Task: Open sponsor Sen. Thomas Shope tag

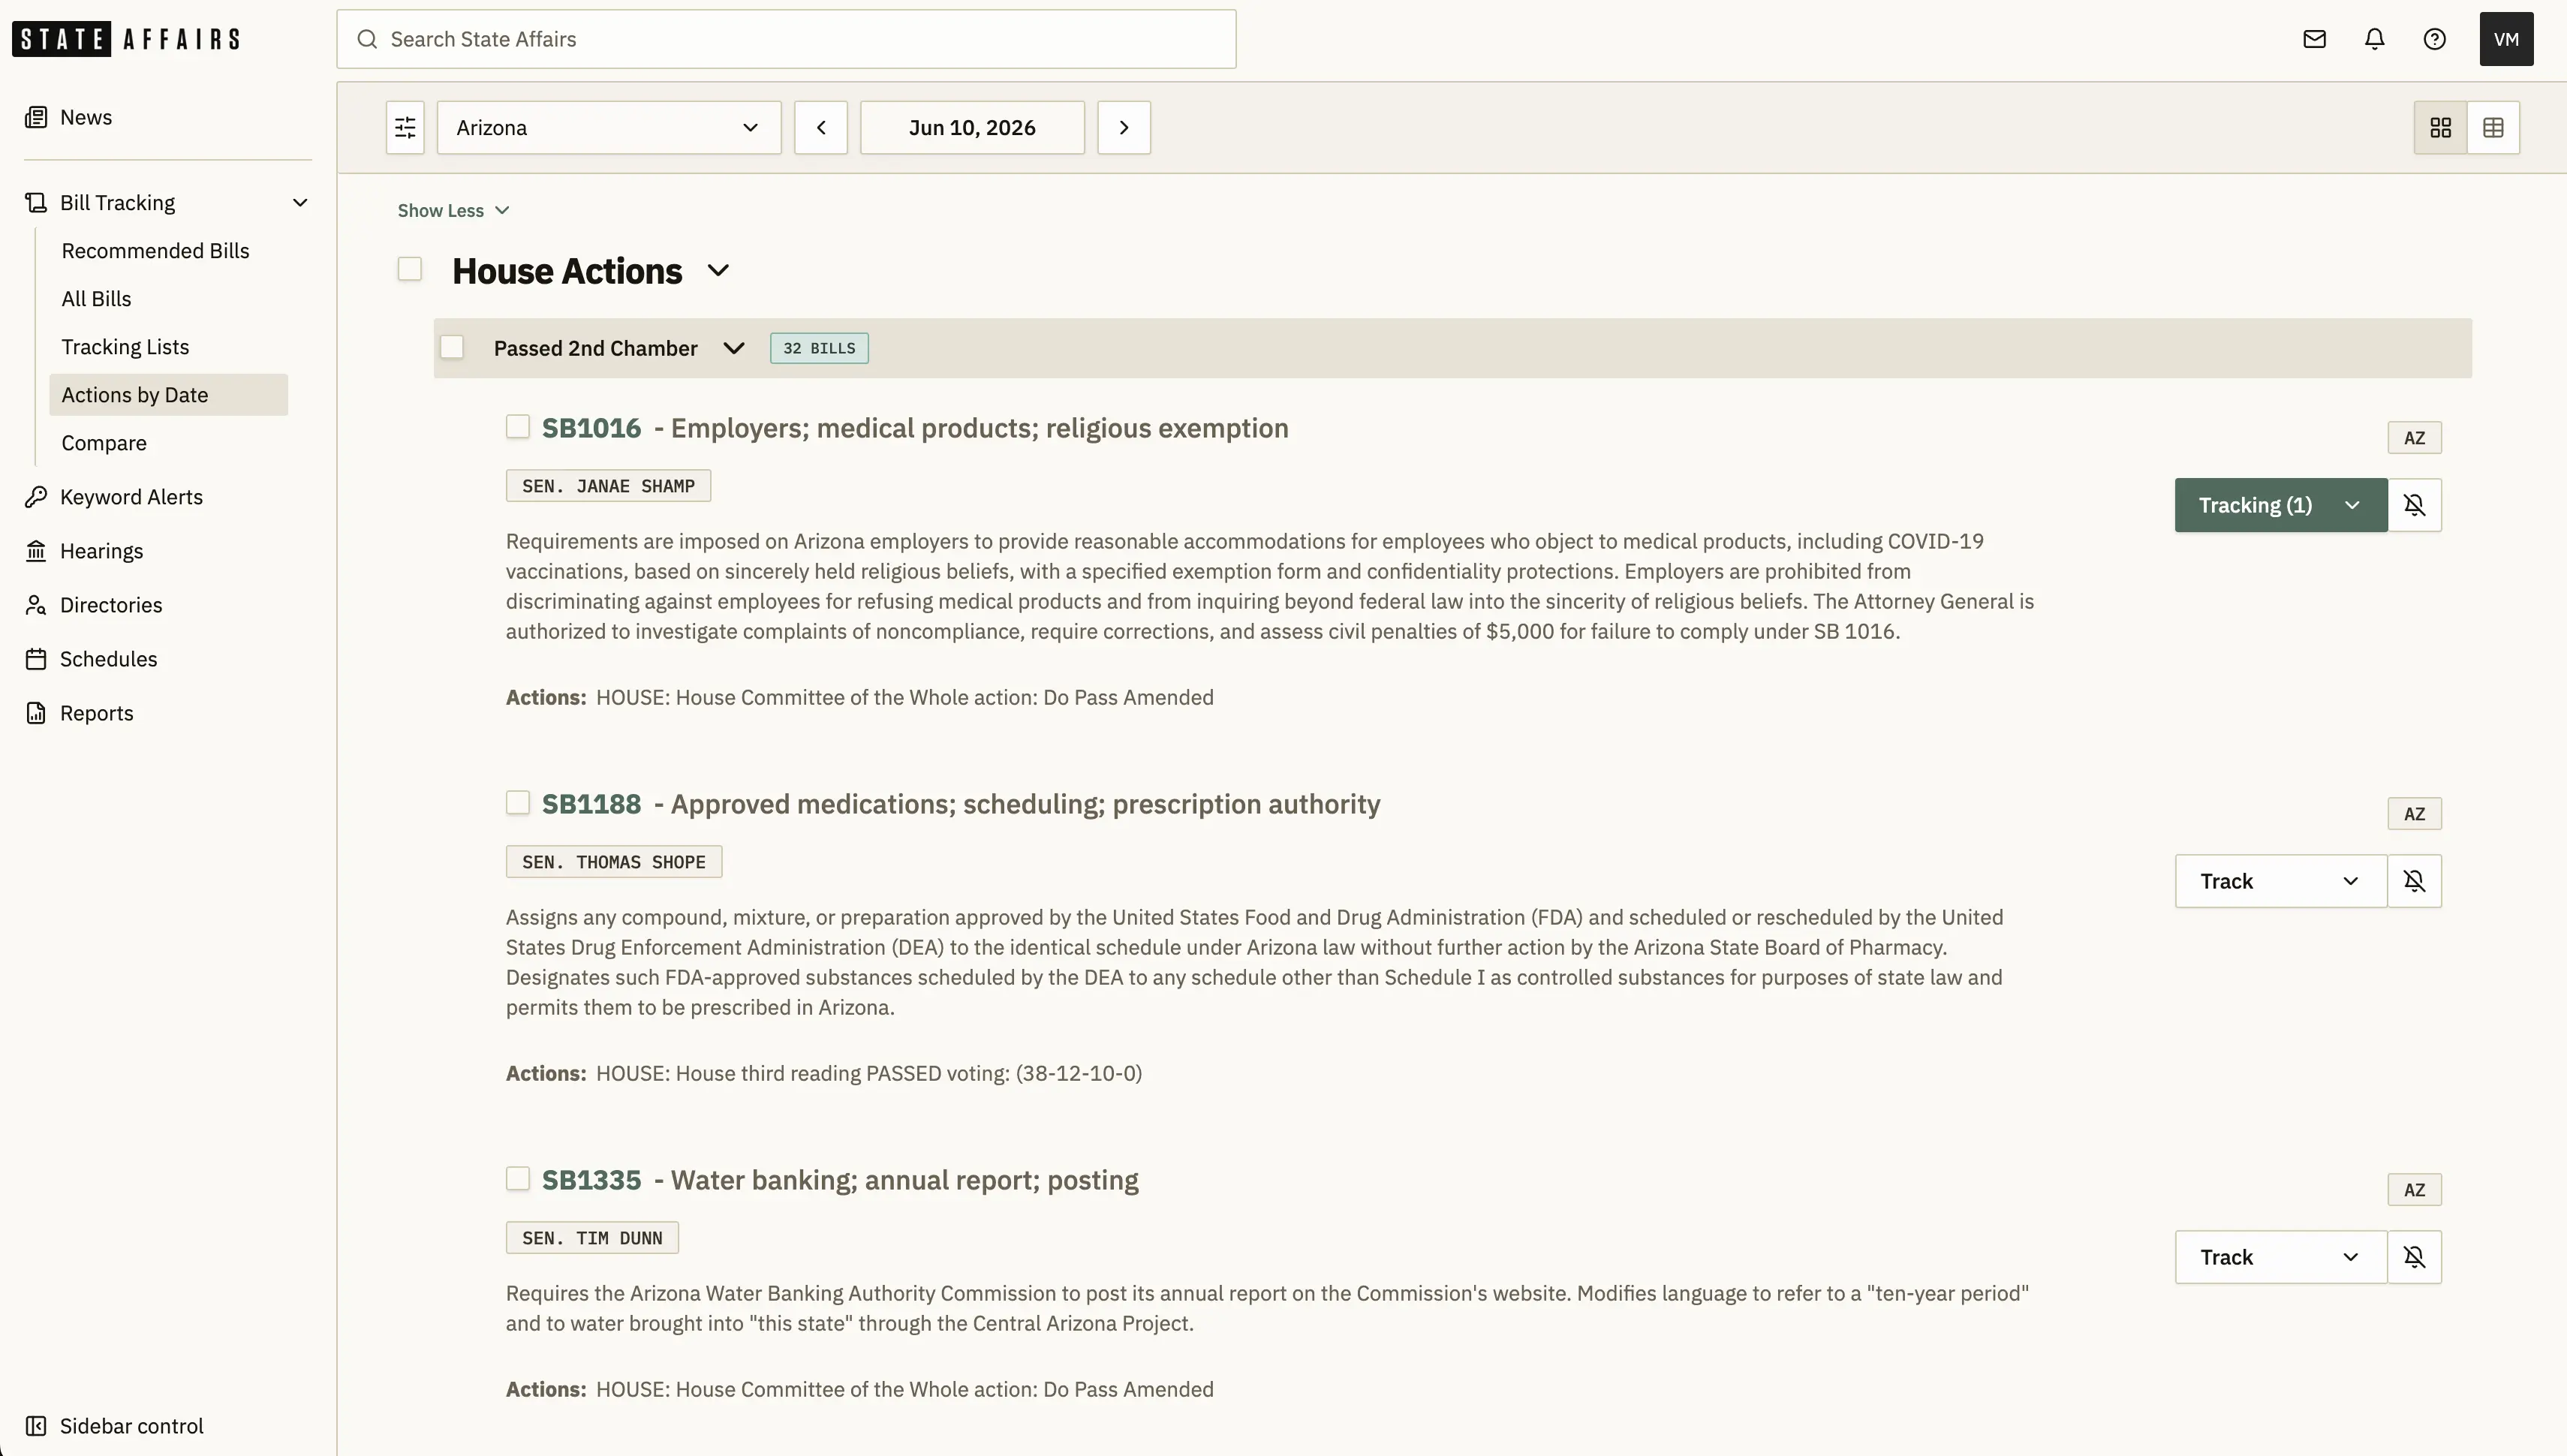Action: click(x=614, y=862)
